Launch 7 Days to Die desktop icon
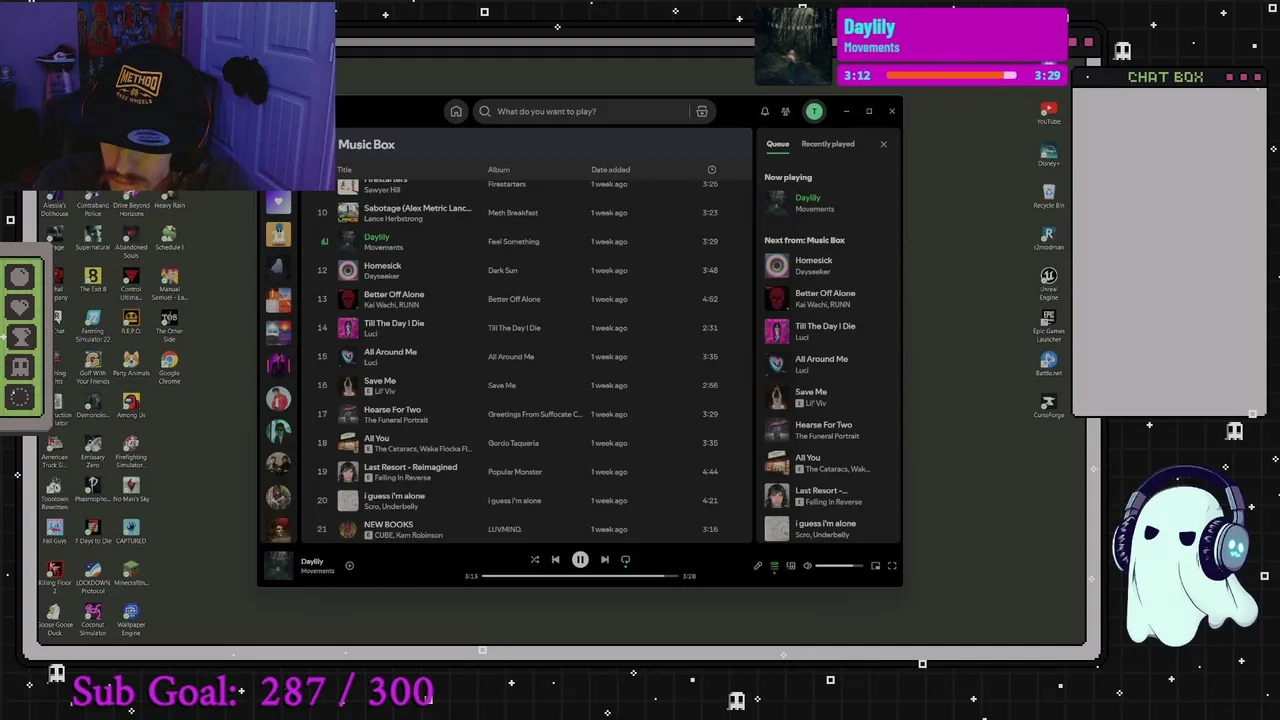The image size is (1280, 720). tap(93, 531)
